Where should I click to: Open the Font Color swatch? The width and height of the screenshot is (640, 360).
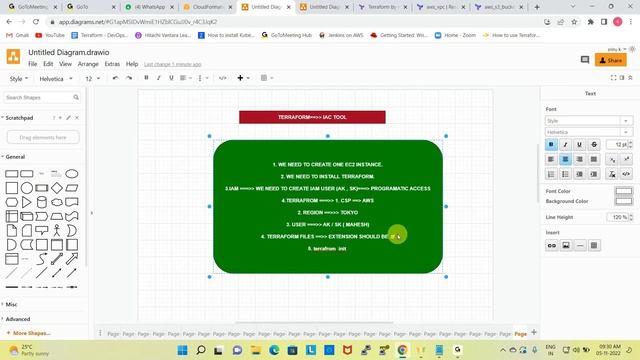point(624,191)
